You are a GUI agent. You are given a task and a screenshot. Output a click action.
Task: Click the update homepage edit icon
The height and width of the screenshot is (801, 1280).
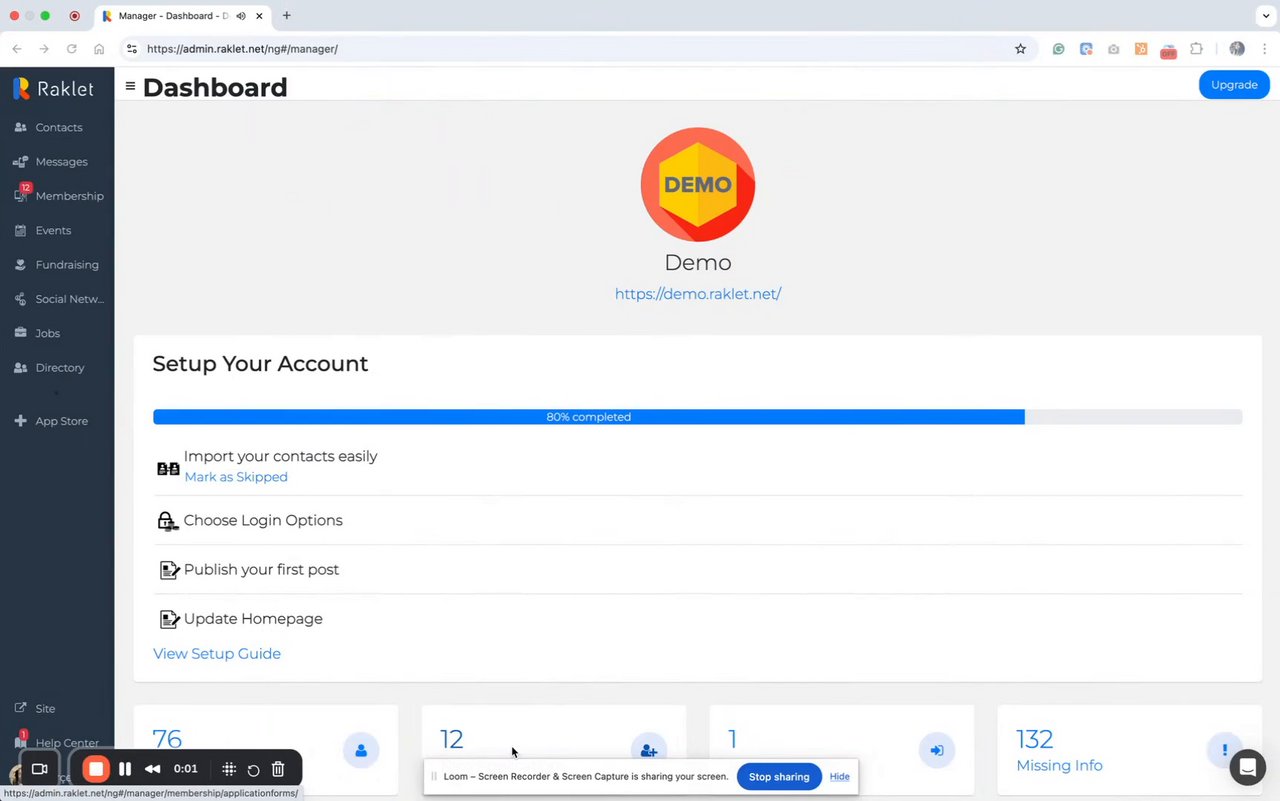click(169, 620)
